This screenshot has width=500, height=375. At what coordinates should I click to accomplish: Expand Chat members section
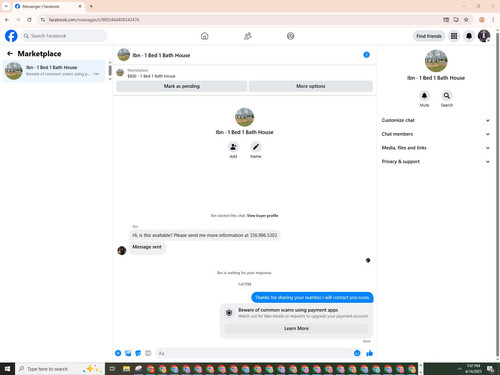pyautogui.click(x=436, y=134)
